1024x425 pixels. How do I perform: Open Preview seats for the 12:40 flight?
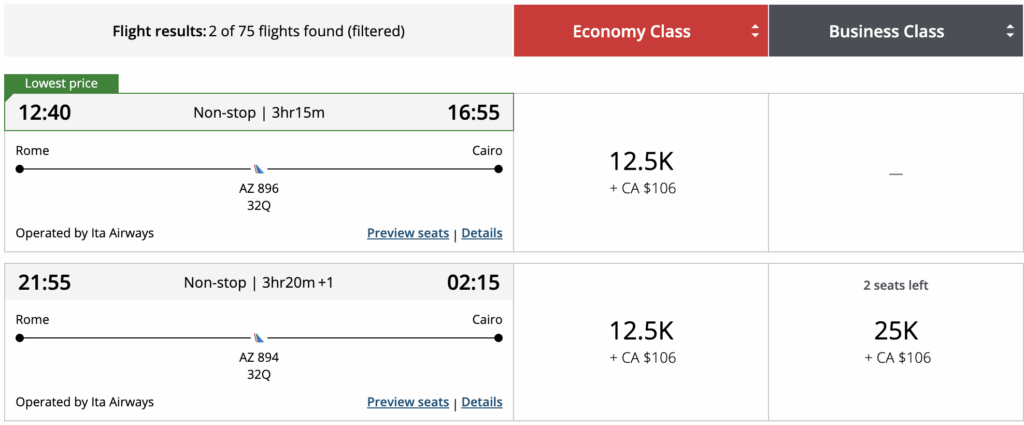click(408, 233)
